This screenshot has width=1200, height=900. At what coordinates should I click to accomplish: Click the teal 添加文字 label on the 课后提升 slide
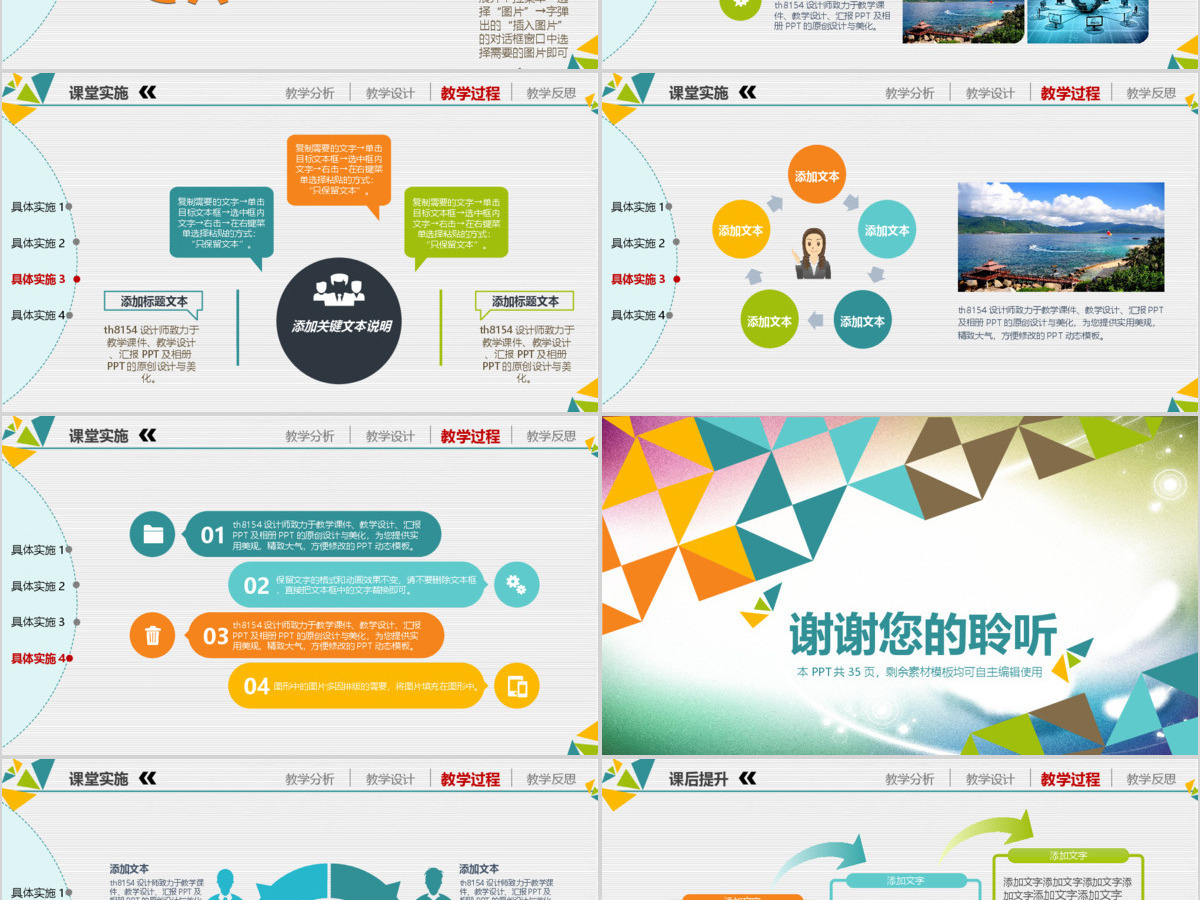[905, 881]
